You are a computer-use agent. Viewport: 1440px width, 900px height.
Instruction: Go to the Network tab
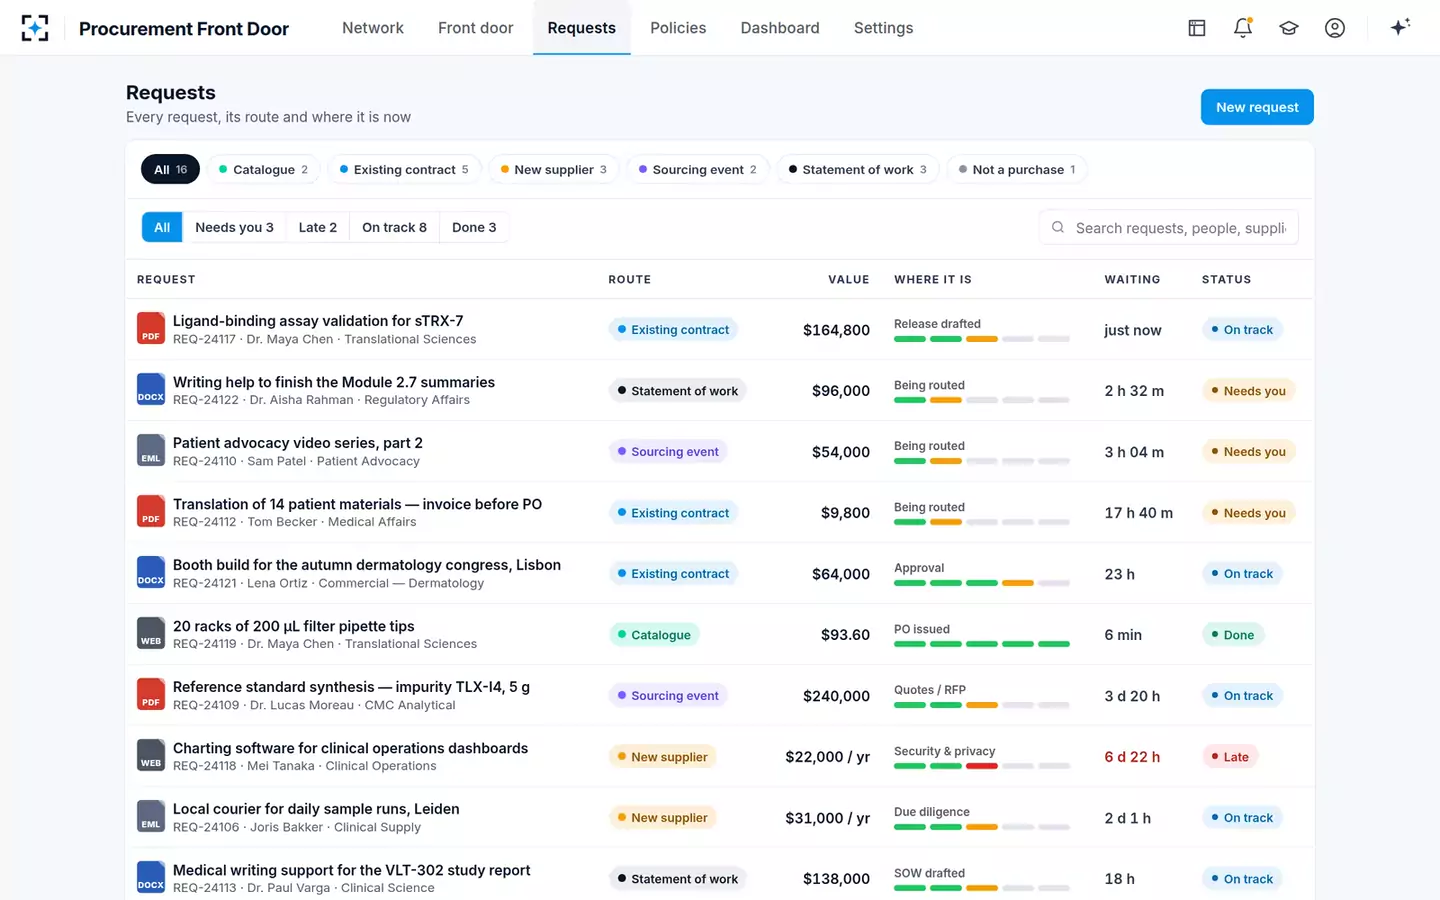coord(373,28)
